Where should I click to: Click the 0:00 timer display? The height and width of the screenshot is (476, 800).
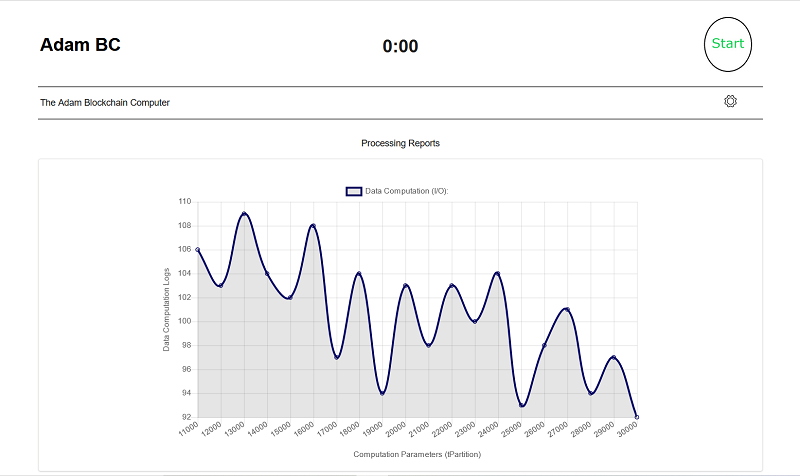click(401, 46)
